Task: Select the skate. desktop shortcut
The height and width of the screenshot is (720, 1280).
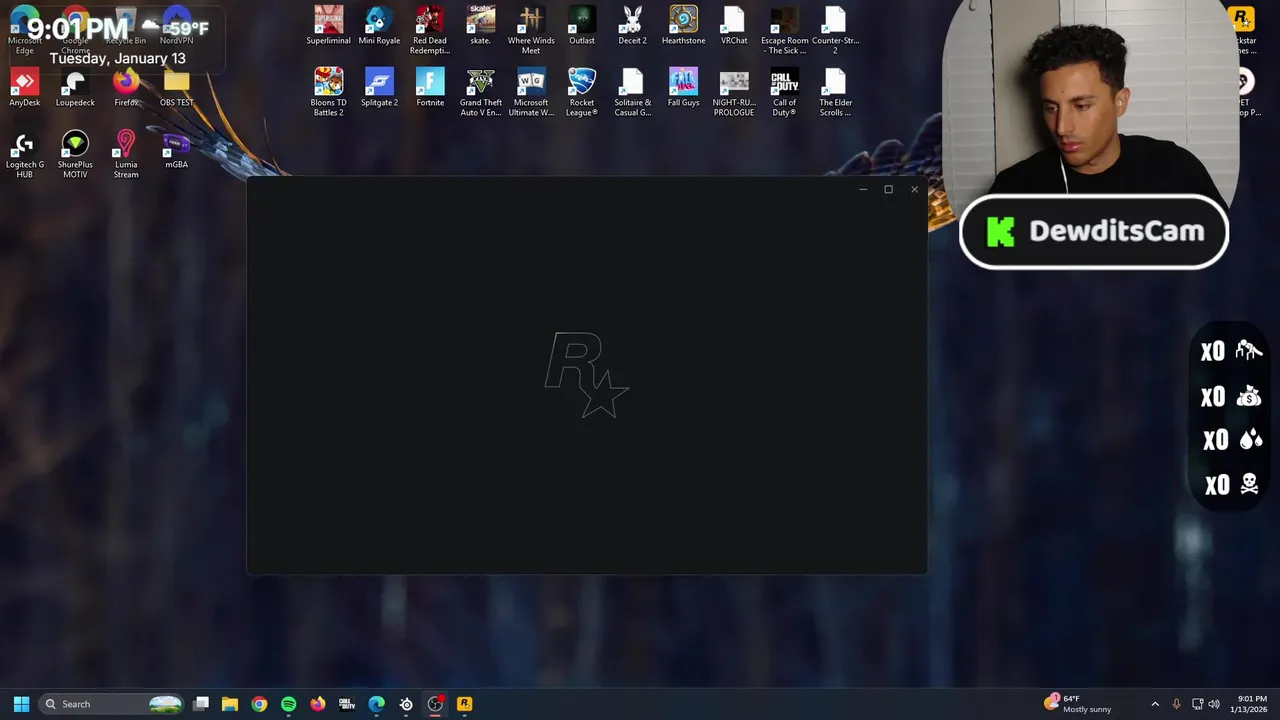Action: pos(481,26)
